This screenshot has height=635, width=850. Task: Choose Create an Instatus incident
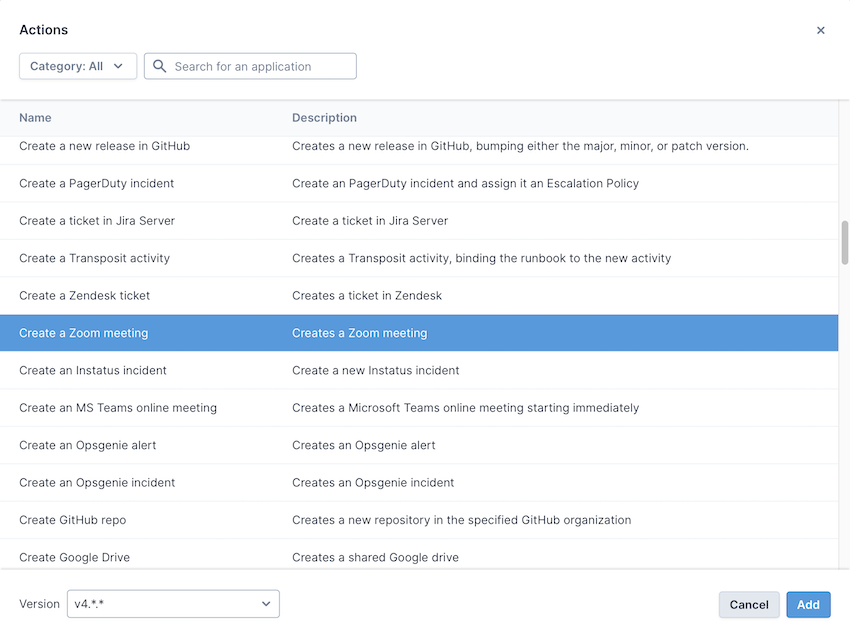point(93,371)
